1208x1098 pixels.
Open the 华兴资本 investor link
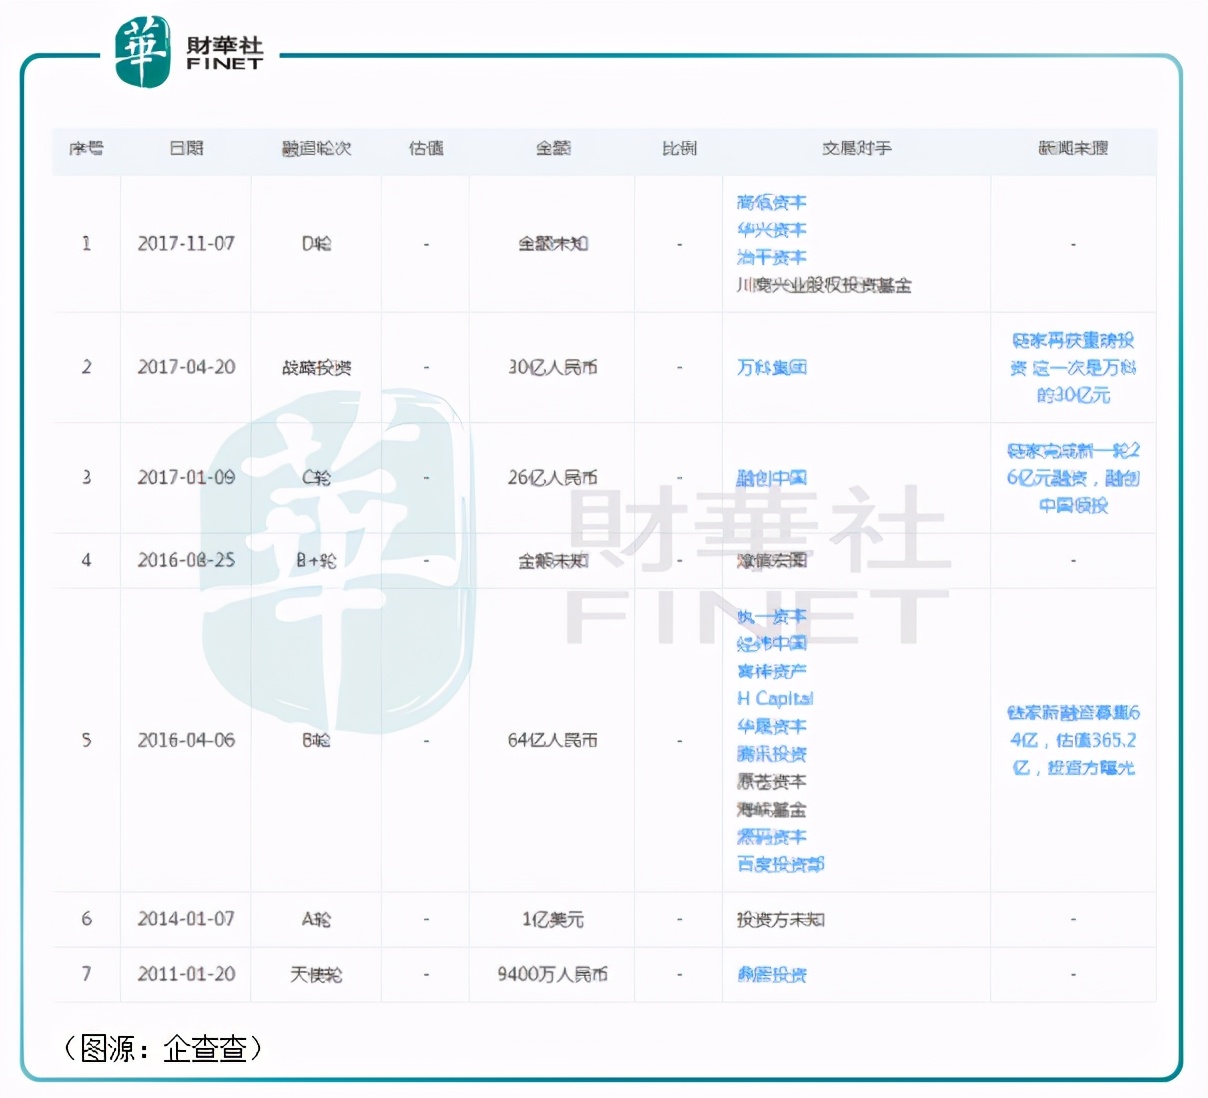pyautogui.click(x=770, y=229)
